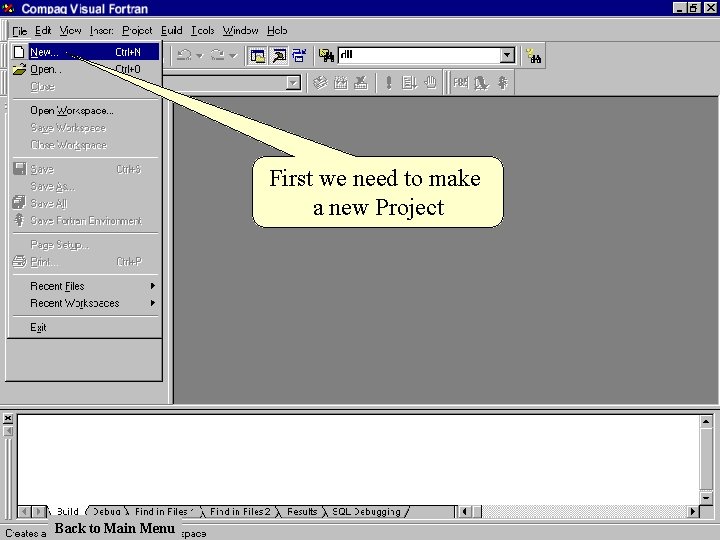Click the Find text box containing dll
Viewport: 720px width, 540px height.
pos(419,56)
